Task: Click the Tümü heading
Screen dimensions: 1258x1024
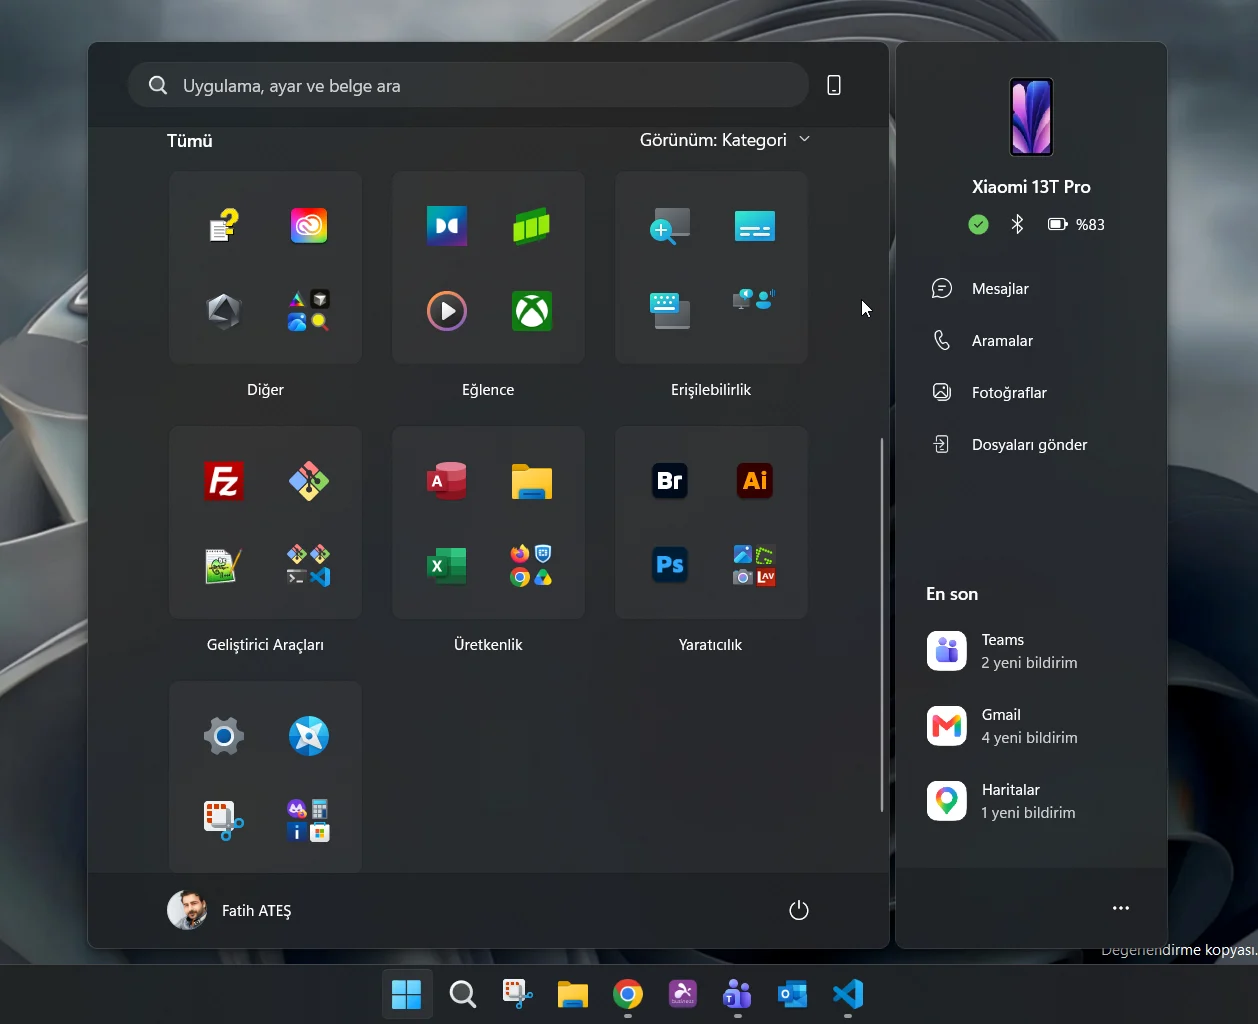Action: (x=190, y=141)
